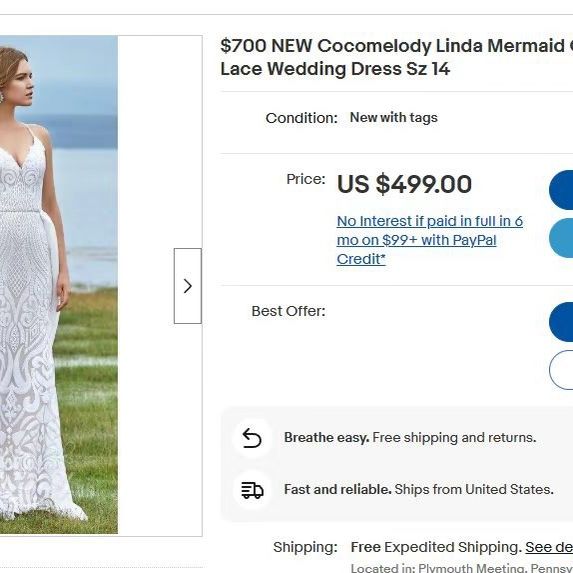Click the delivery truck icon
Image resolution: width=573 pixels, height=573 pixels.
coord(252,490)
